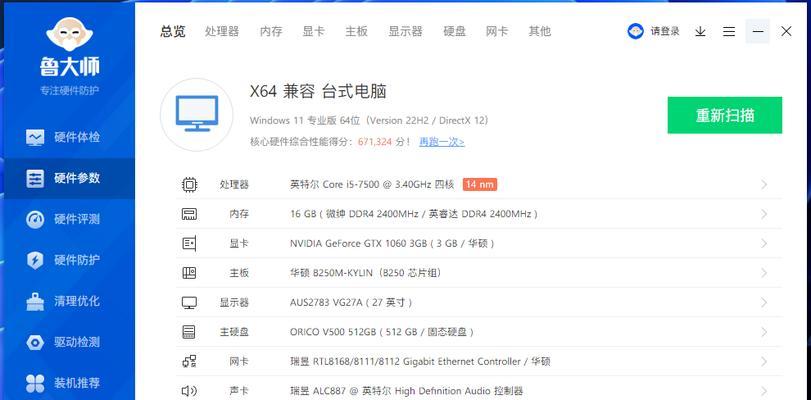The width and height of the screenshot is (811, 400).
Task: Click the Windows 11 专业版 version text
Action: pyautogui.click(x=369, y=121)
